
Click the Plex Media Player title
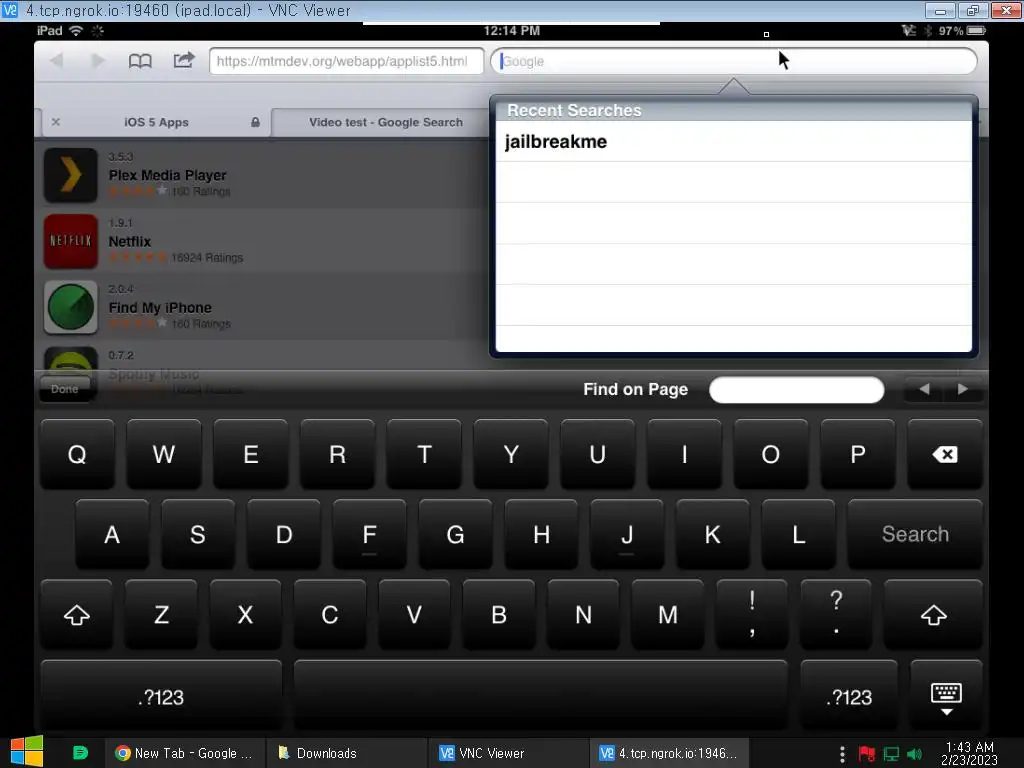pyautogui.click(x=167, y=175)
